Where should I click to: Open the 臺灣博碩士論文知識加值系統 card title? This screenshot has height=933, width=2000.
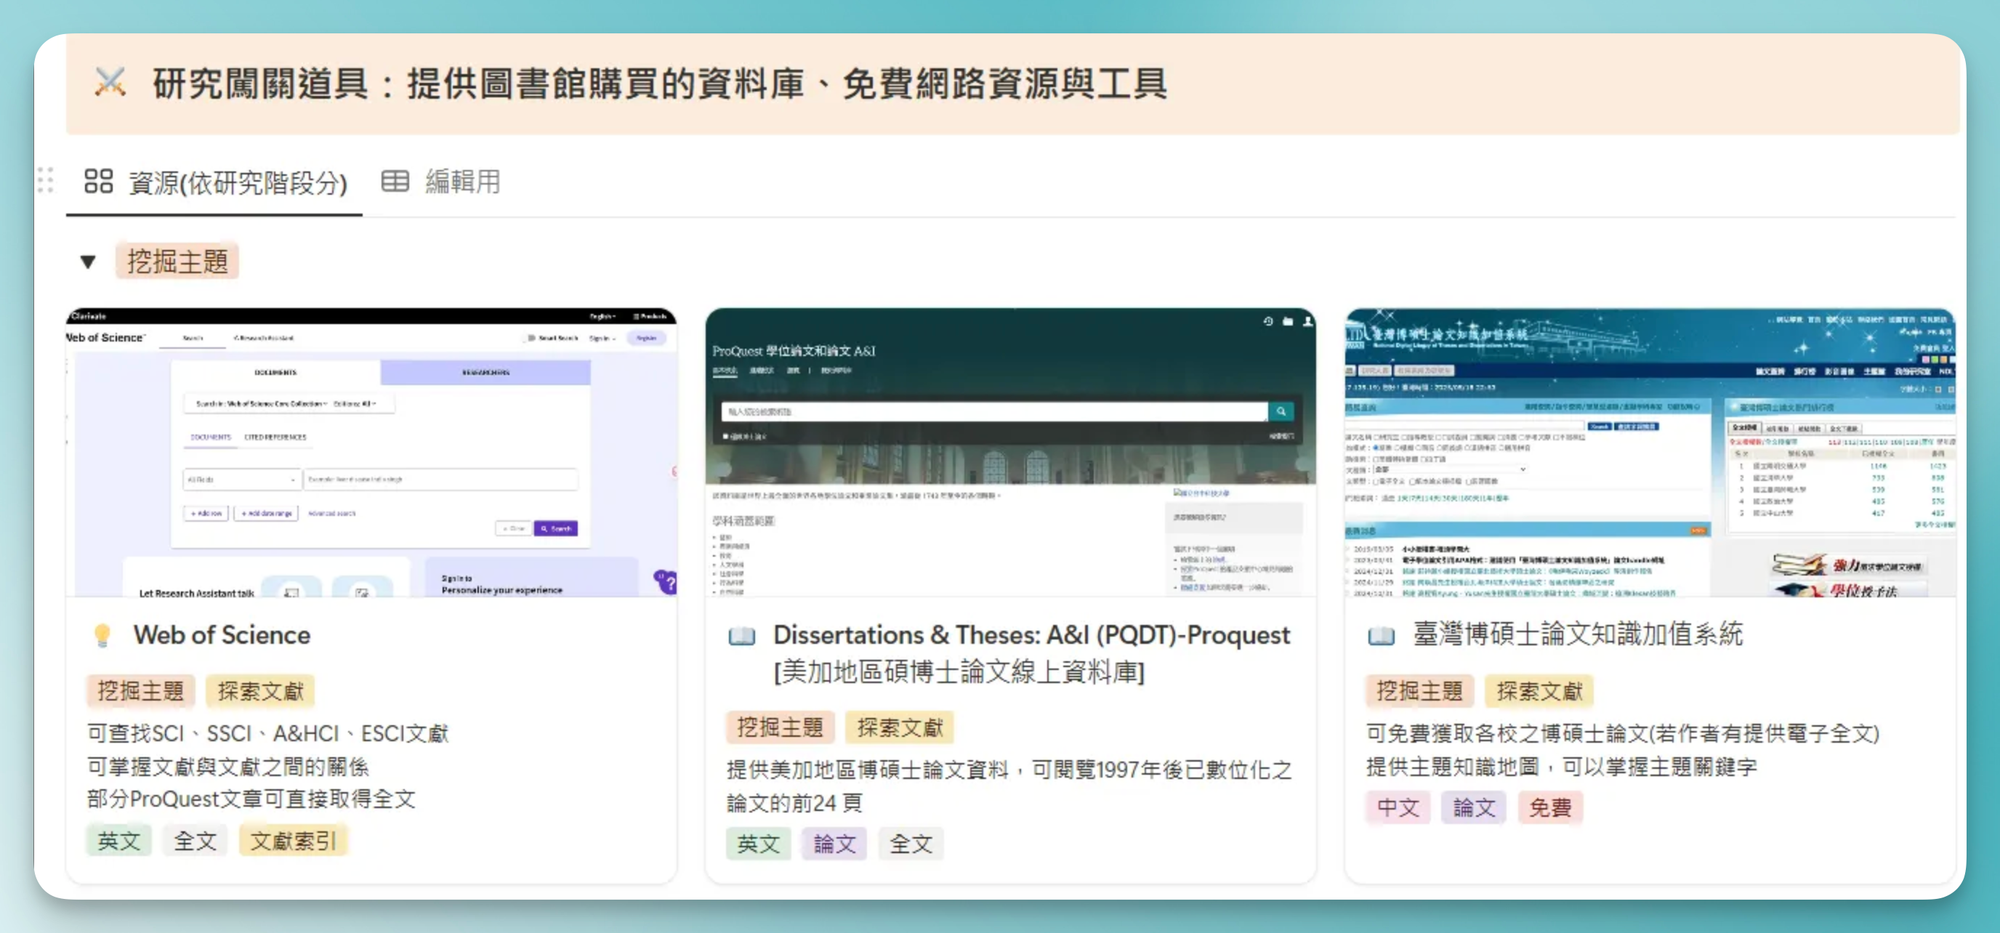(x=1577, y=635)
